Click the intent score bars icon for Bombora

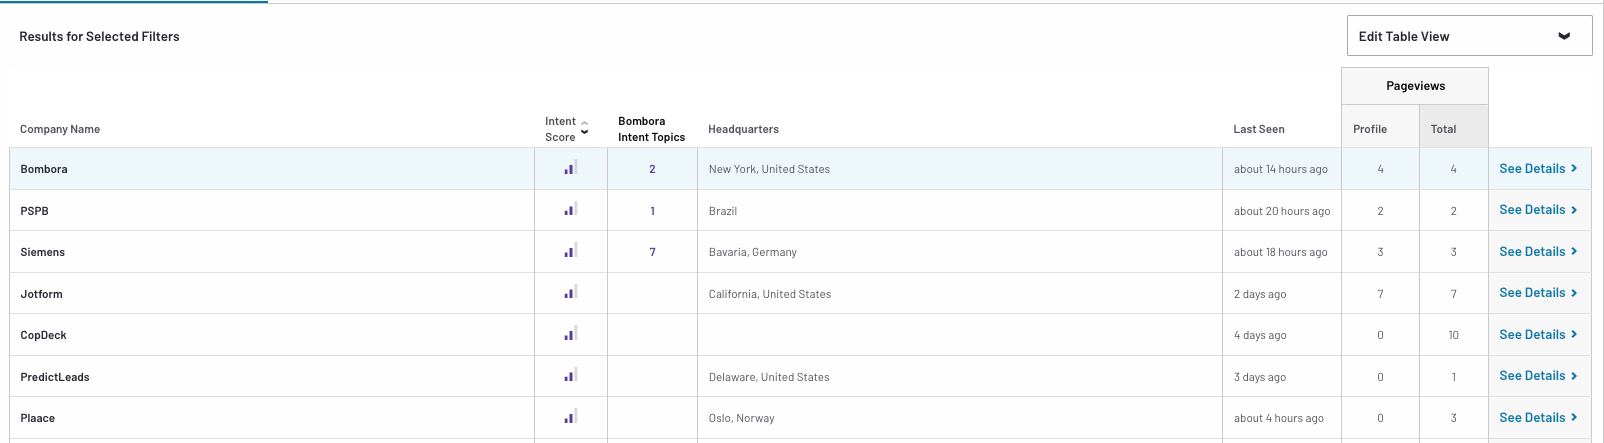570,168
